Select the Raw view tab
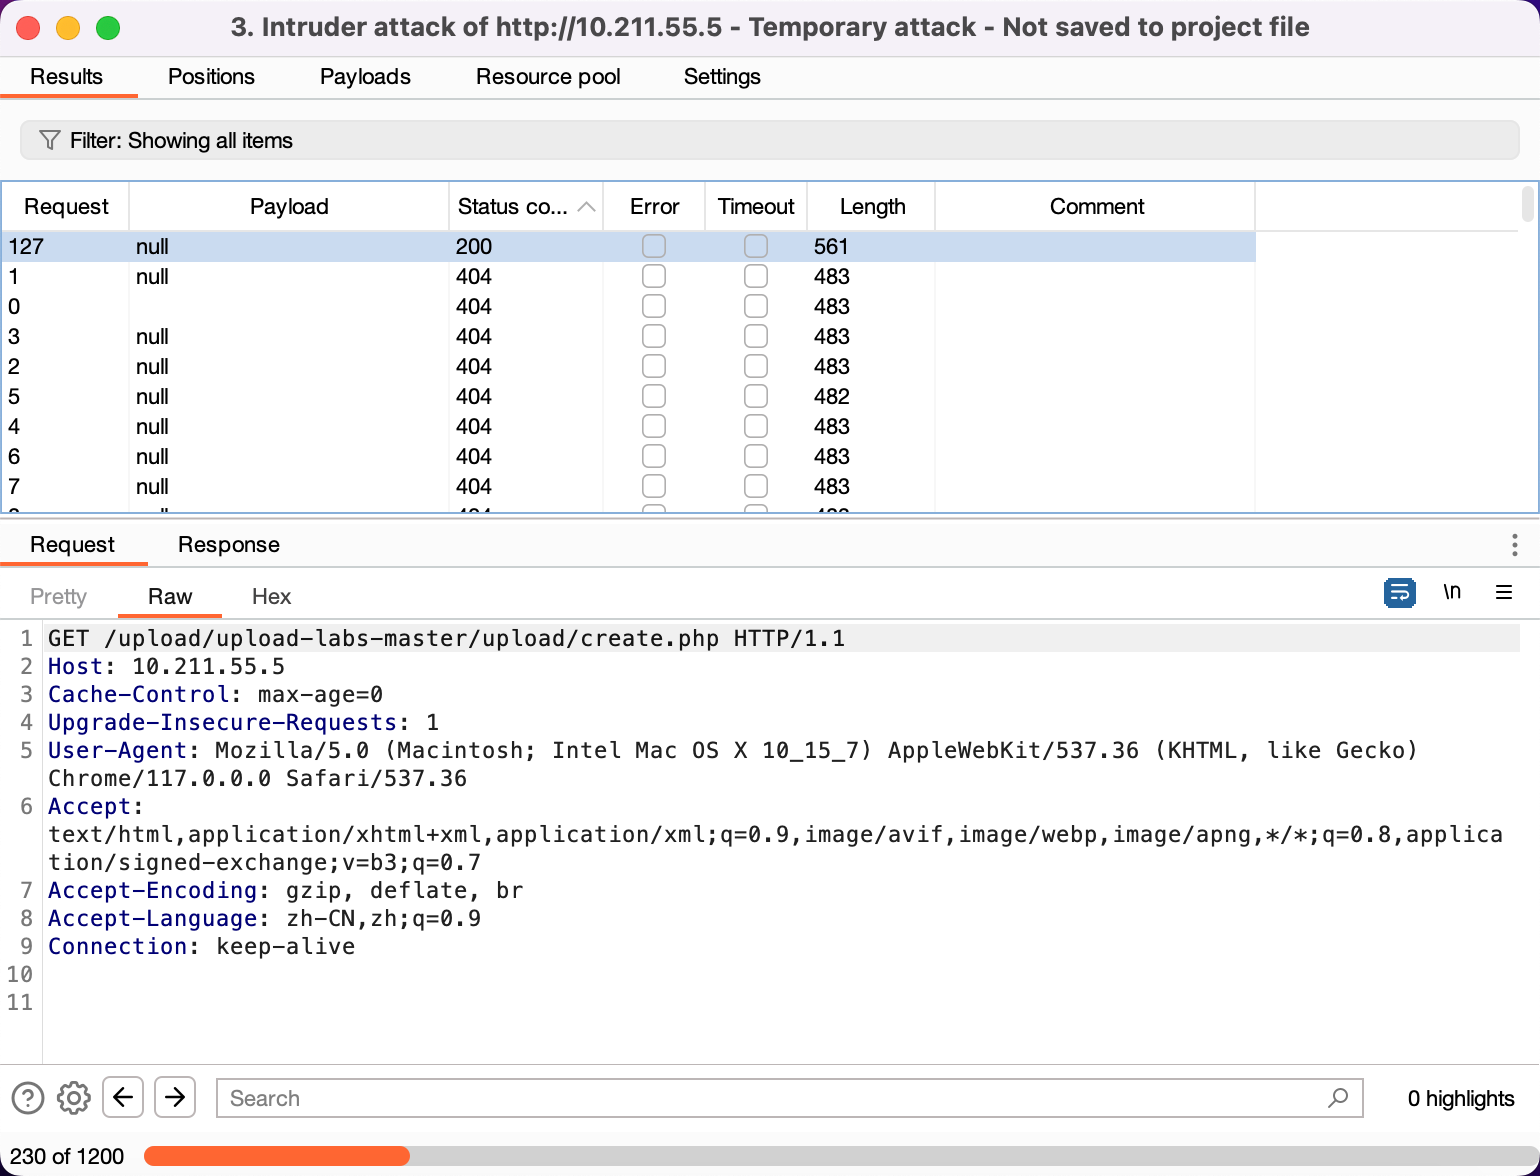This screenshot has width=1540, height=1176. [x=170, y=597]
